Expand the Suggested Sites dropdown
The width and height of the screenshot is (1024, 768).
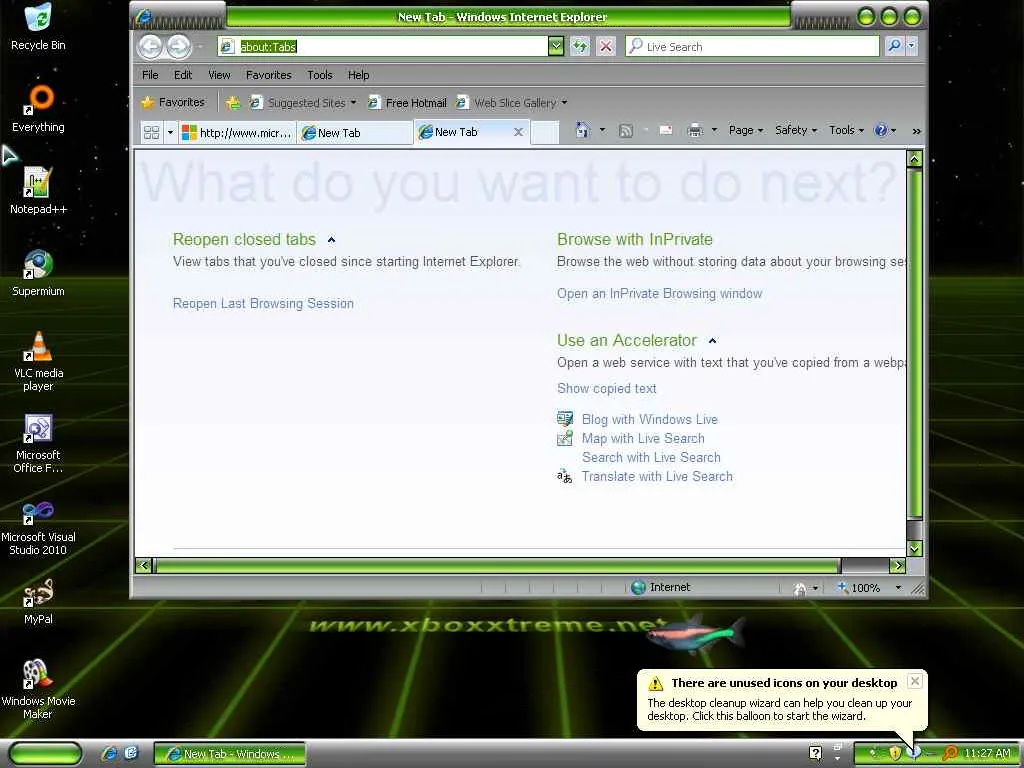[353, 103]
